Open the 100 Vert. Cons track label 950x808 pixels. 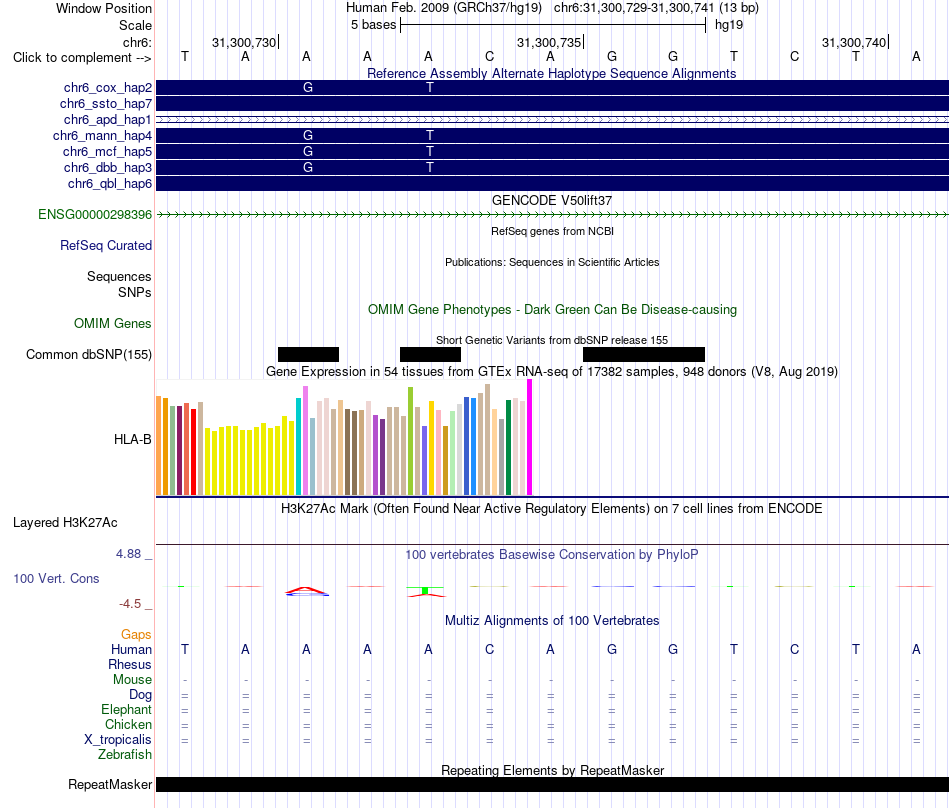(x=56, y=578)
